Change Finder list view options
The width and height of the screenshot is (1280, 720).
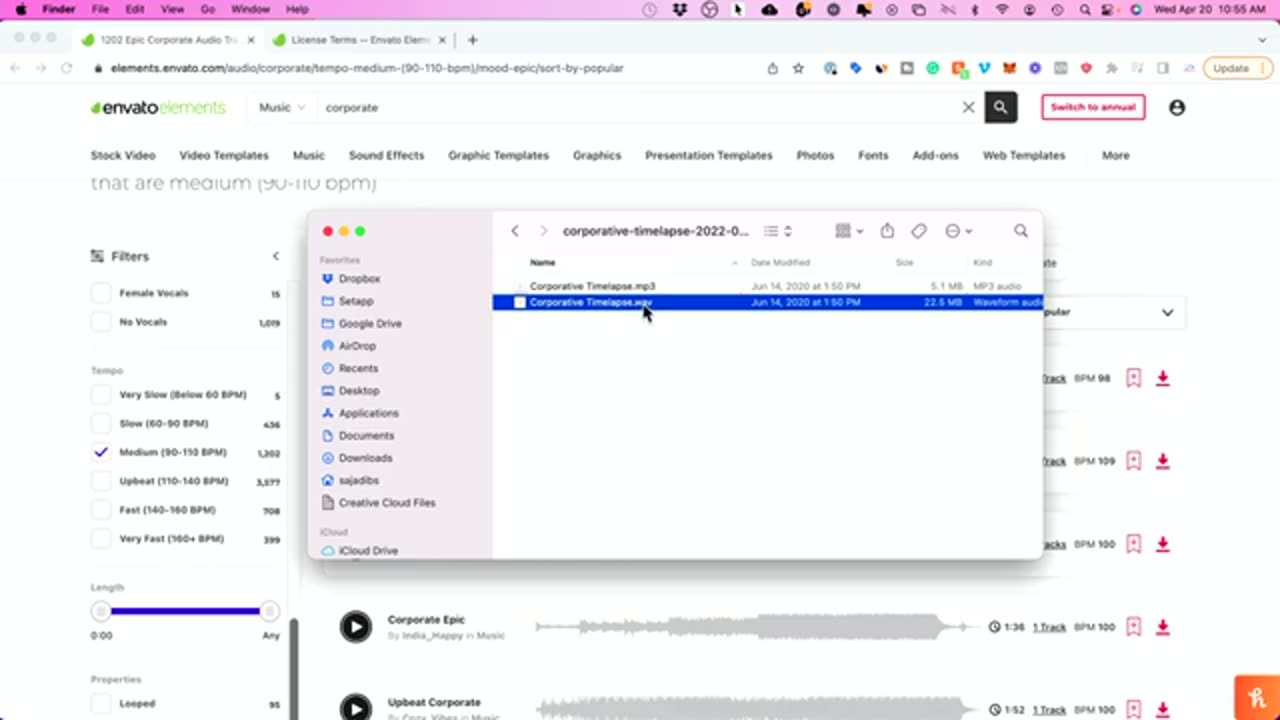click(x=778, y=231)
